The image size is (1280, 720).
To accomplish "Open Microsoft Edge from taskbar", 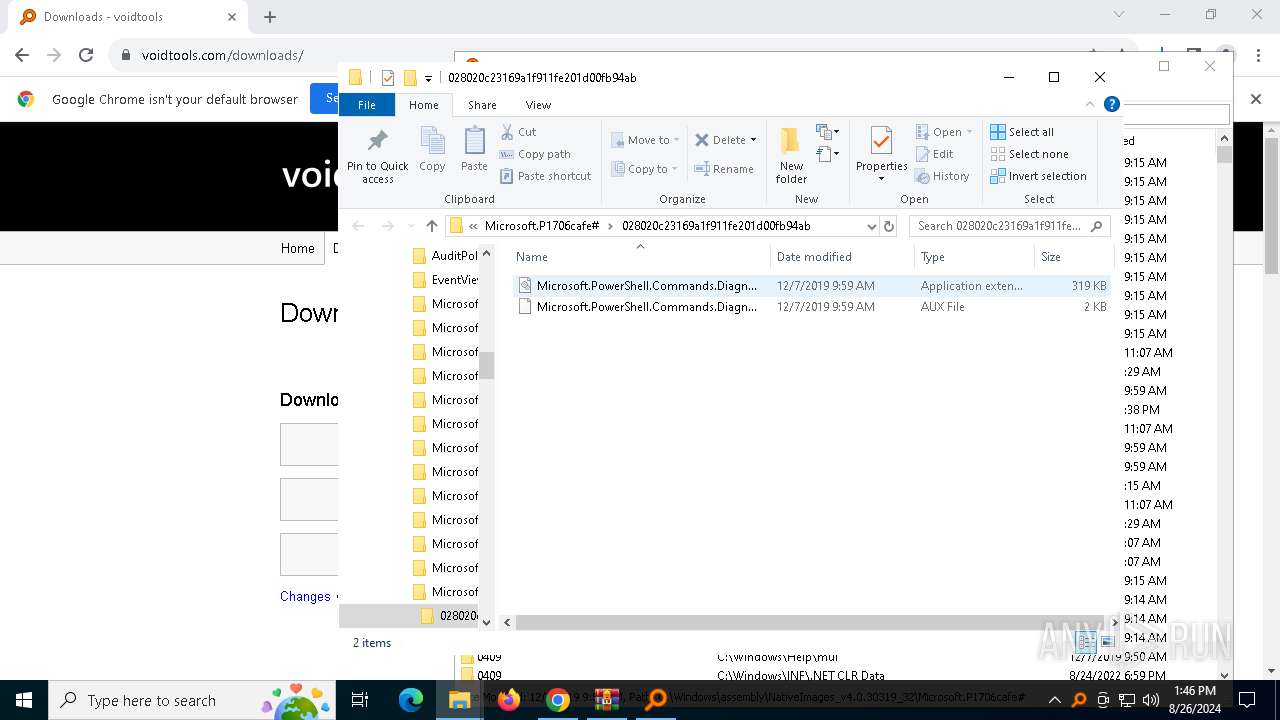I will click(411, 700).
